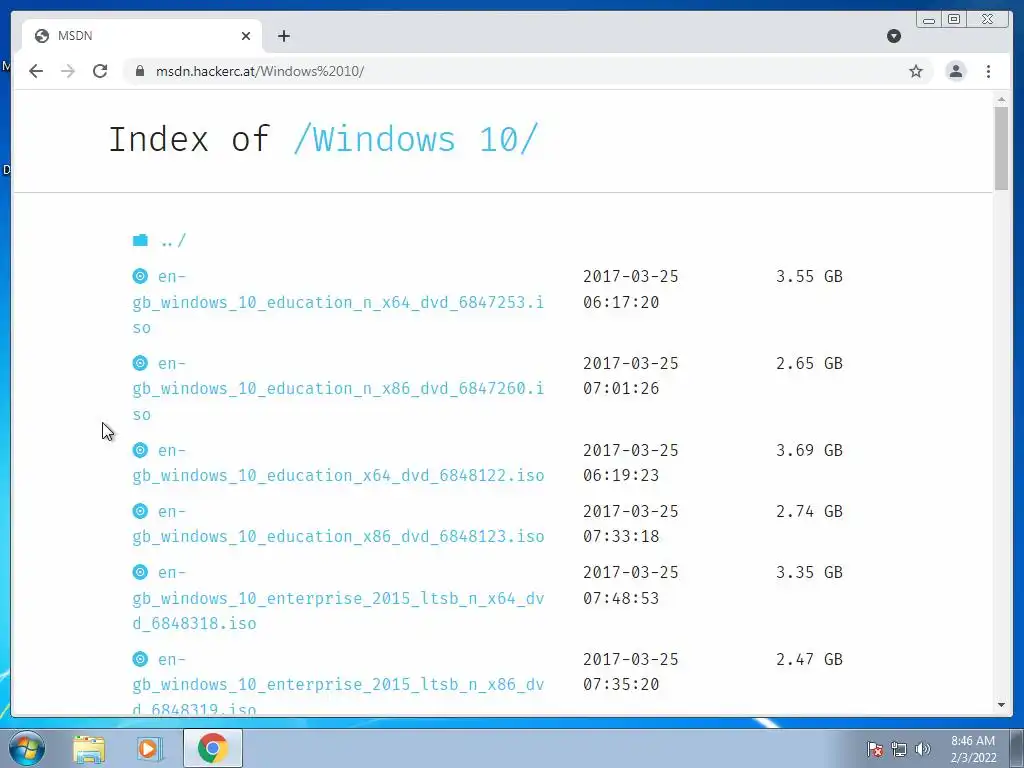
Task: Click disc icon of education_x86 file
Action: 140,510
